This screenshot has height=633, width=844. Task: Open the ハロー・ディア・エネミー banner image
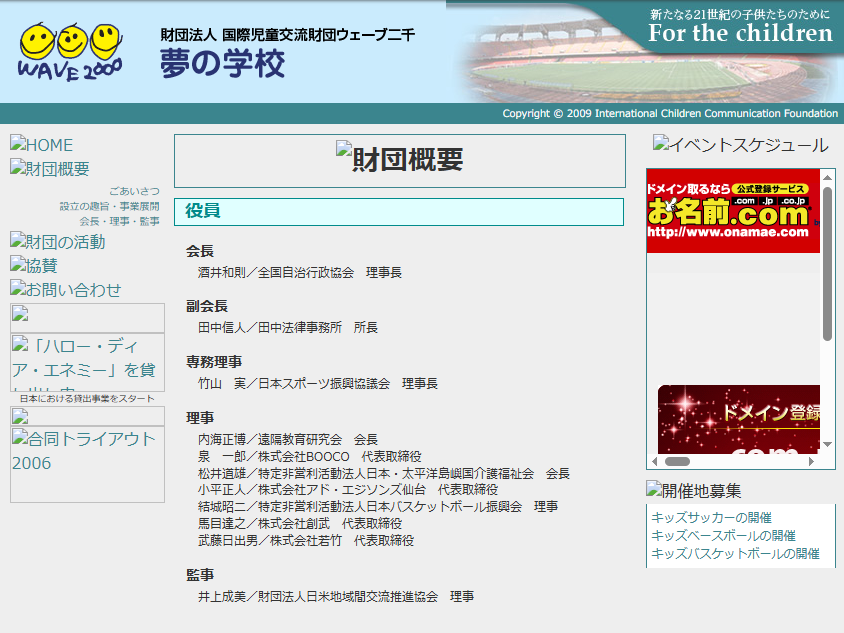[87, 361]
